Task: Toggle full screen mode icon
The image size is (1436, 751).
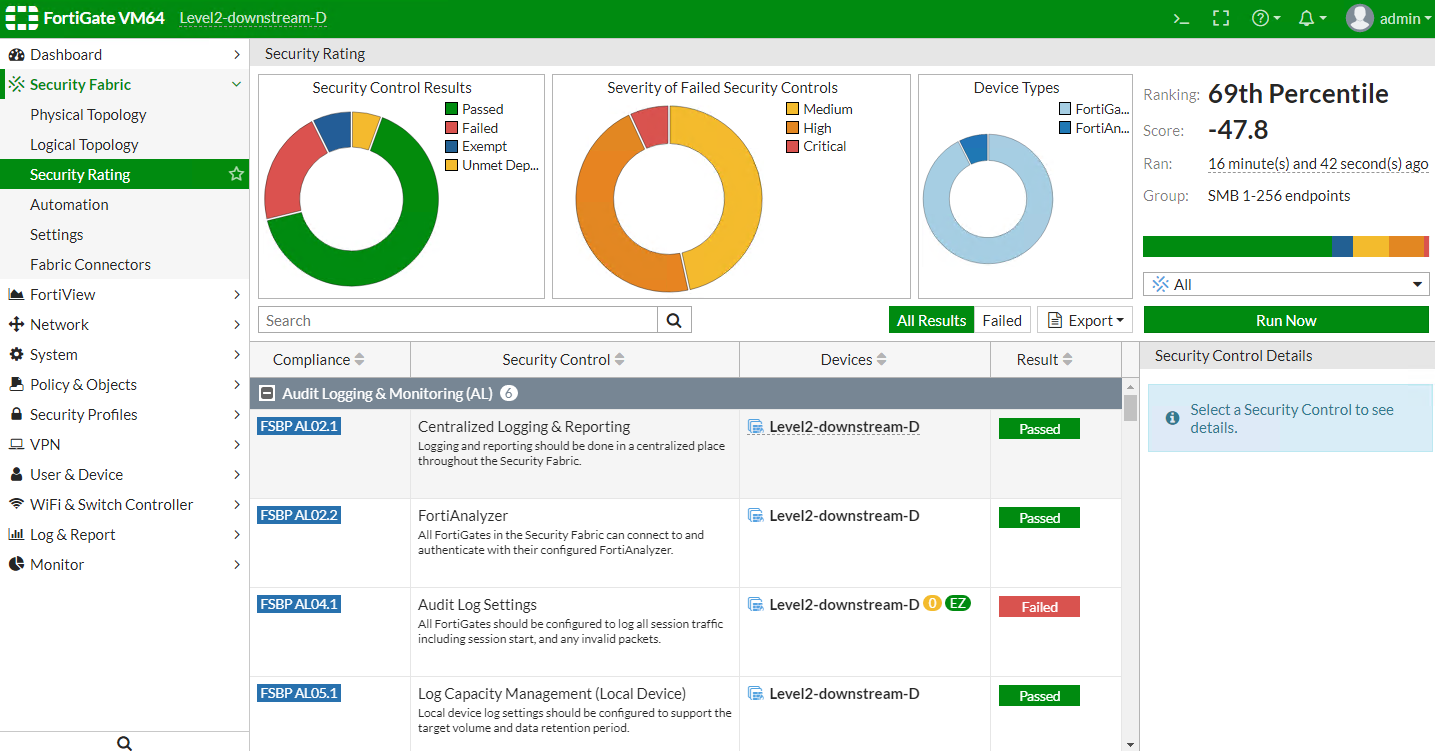Action: click(1220, 18)
